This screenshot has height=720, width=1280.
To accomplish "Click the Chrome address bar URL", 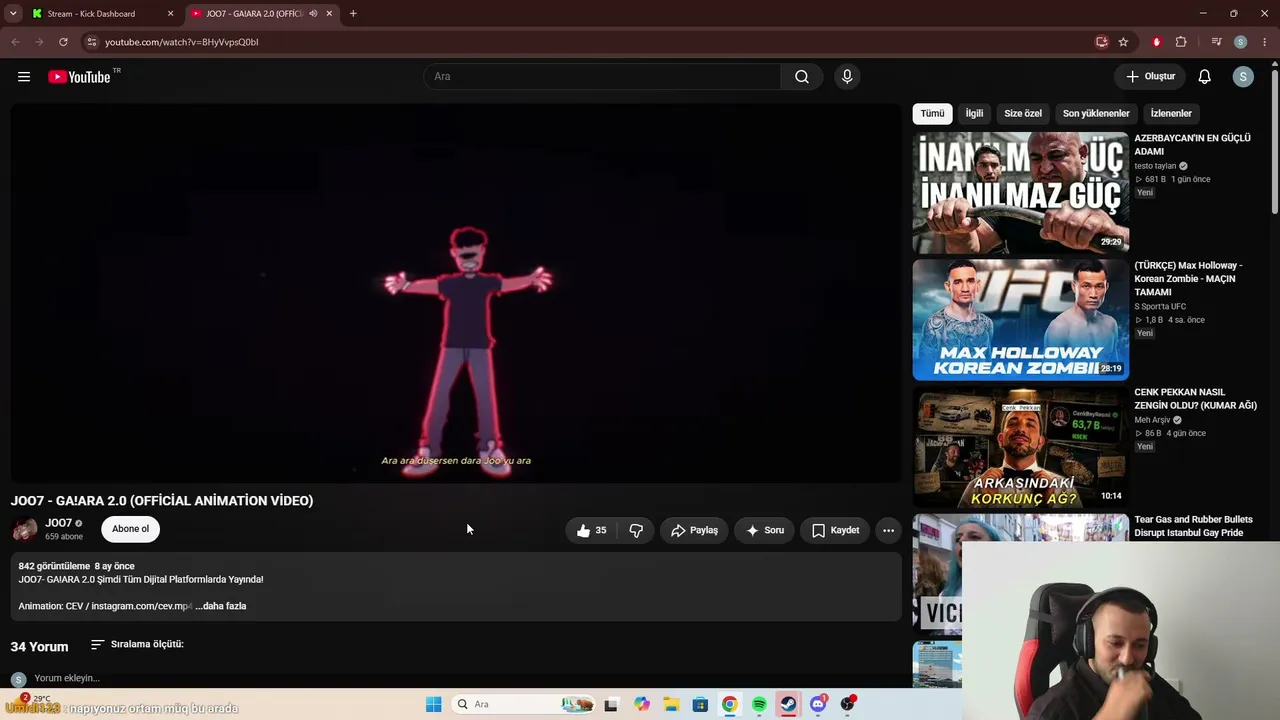I will (182, 42).
